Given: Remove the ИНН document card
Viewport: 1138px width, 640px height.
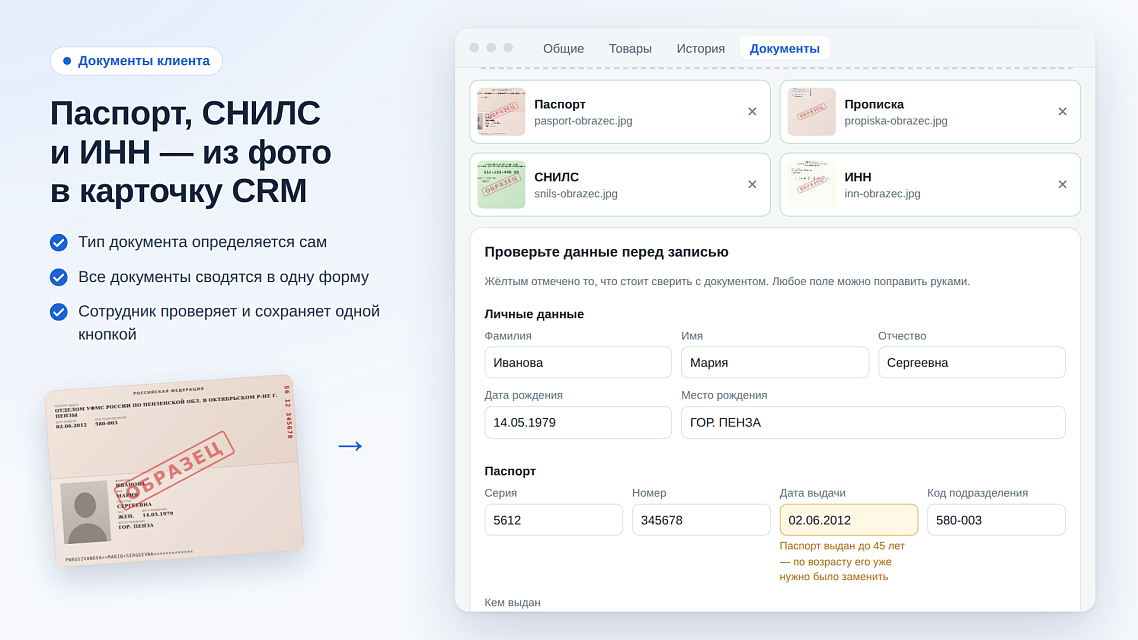Looking at the screenshot, I should point(1062,184).
